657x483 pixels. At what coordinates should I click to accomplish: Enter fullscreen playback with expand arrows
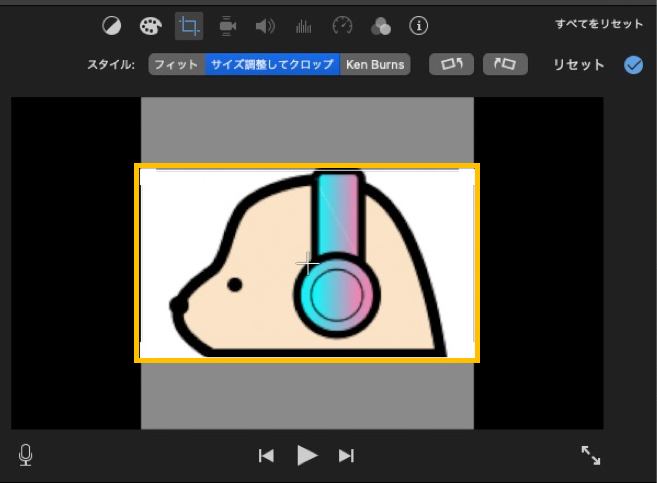591,455
